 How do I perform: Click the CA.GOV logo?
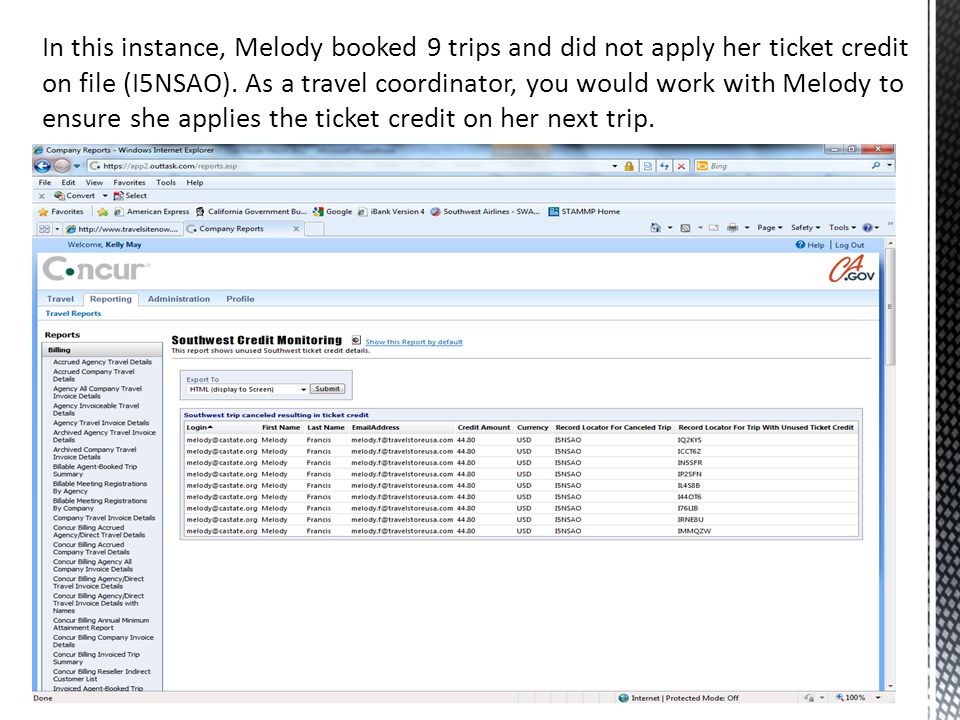852,269
